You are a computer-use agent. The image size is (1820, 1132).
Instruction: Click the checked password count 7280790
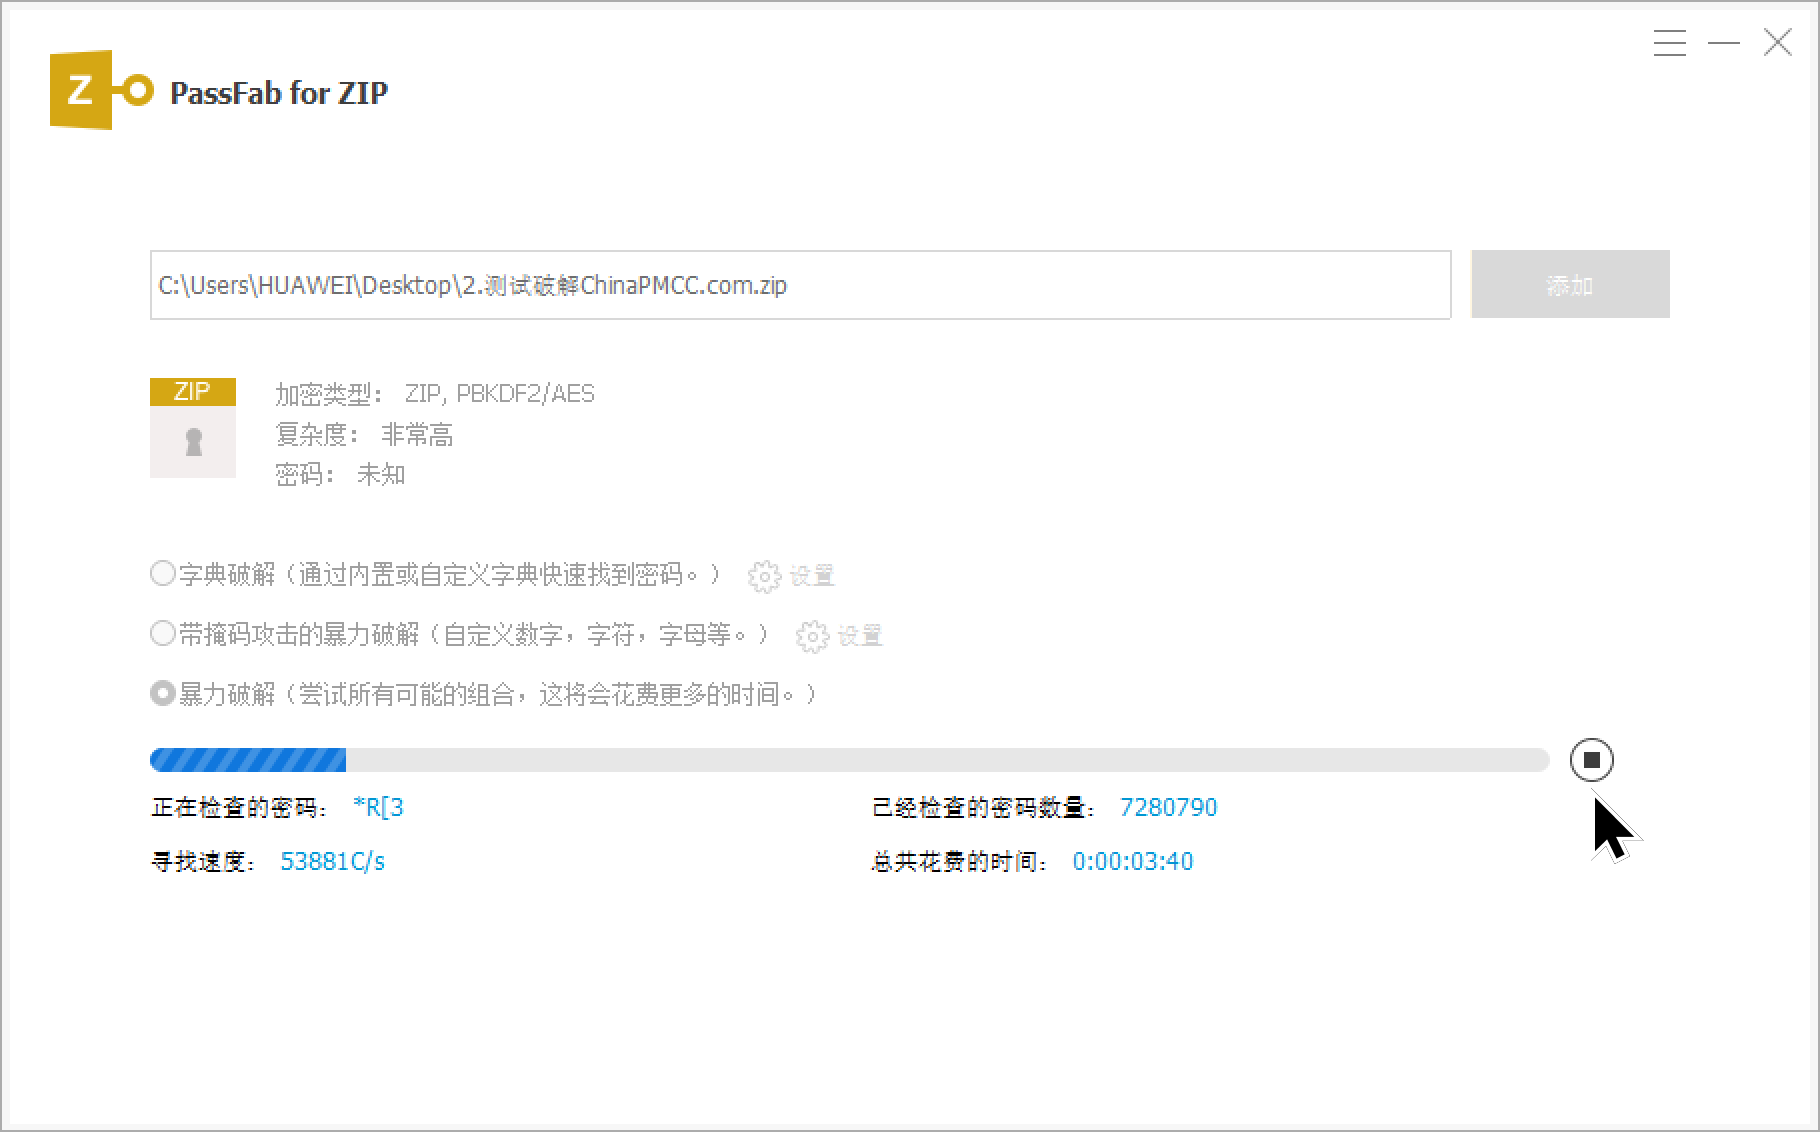[x=1168, y=808]
